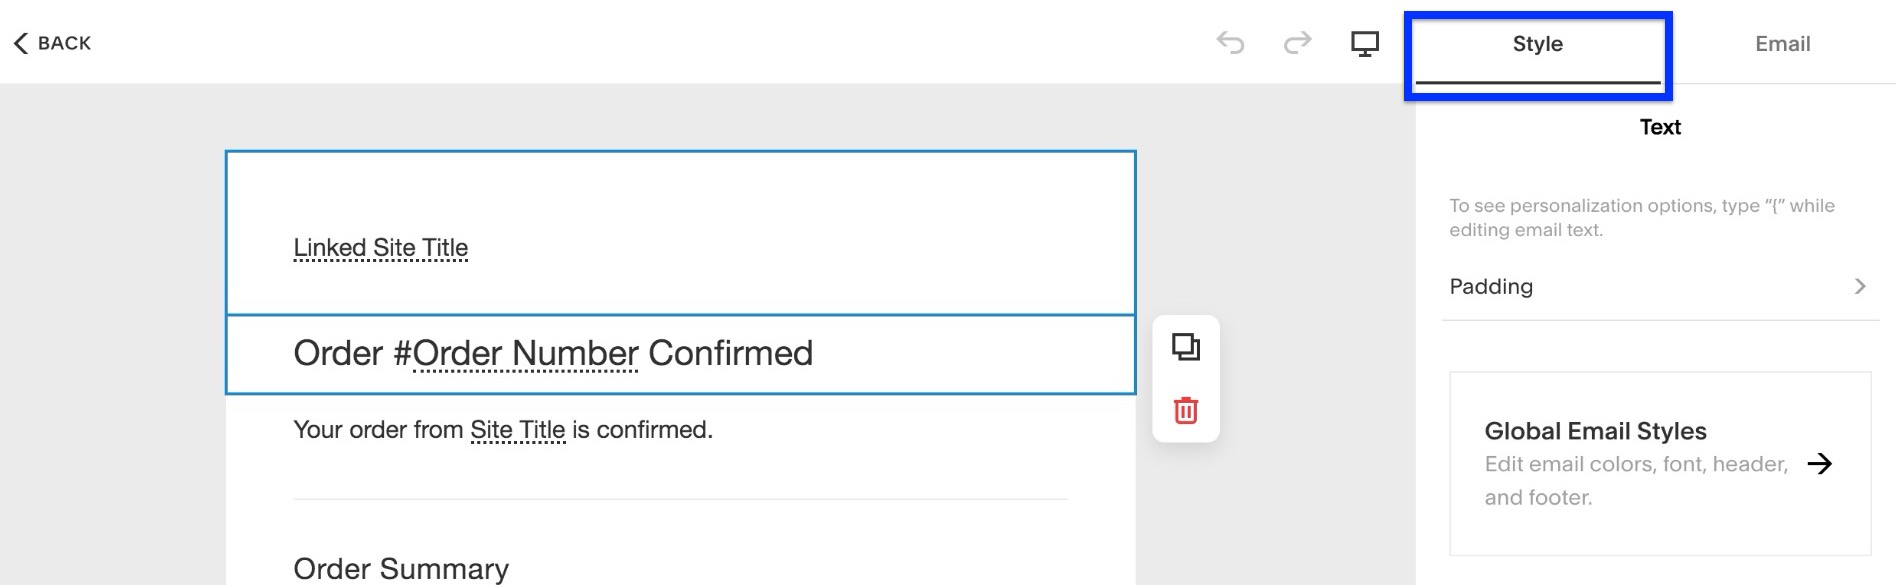Image resolution: width=1896 pixels, height=585 pixels.
Task: Click the word Confirmed in order heading
Action: pos(730,353)
